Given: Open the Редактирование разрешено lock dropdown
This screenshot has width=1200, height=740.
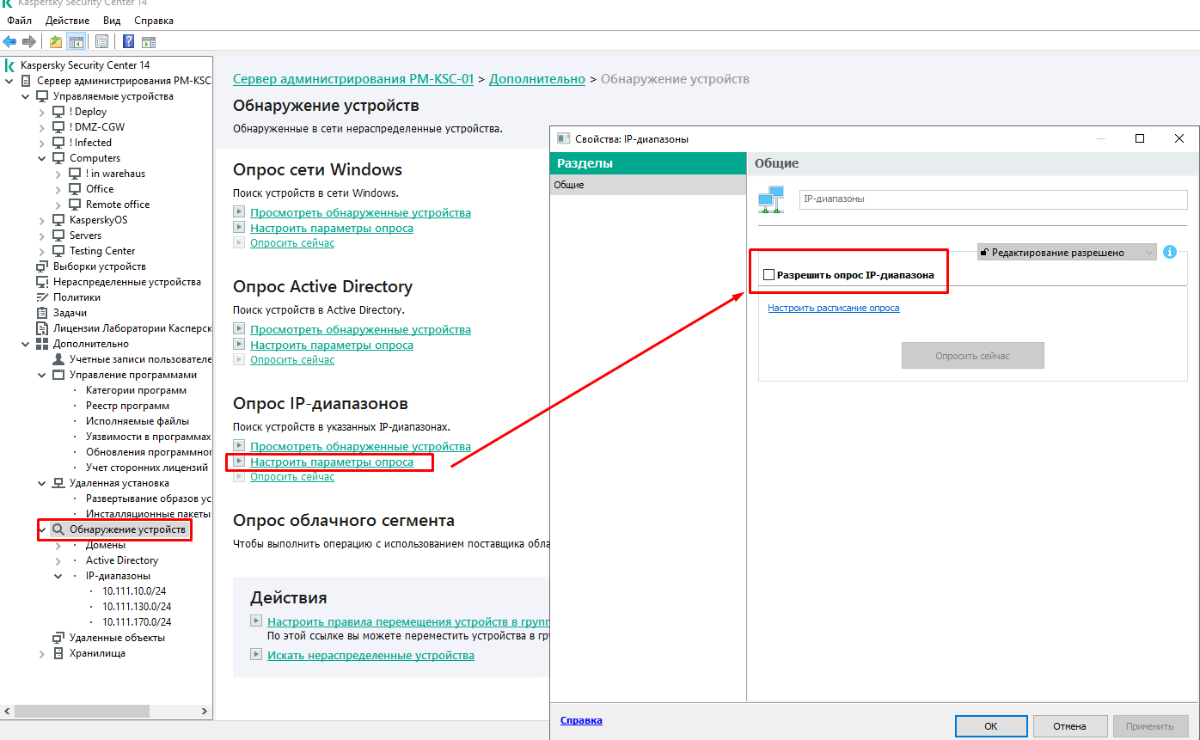Looking at the screenshot, I should pos(1067,253).
